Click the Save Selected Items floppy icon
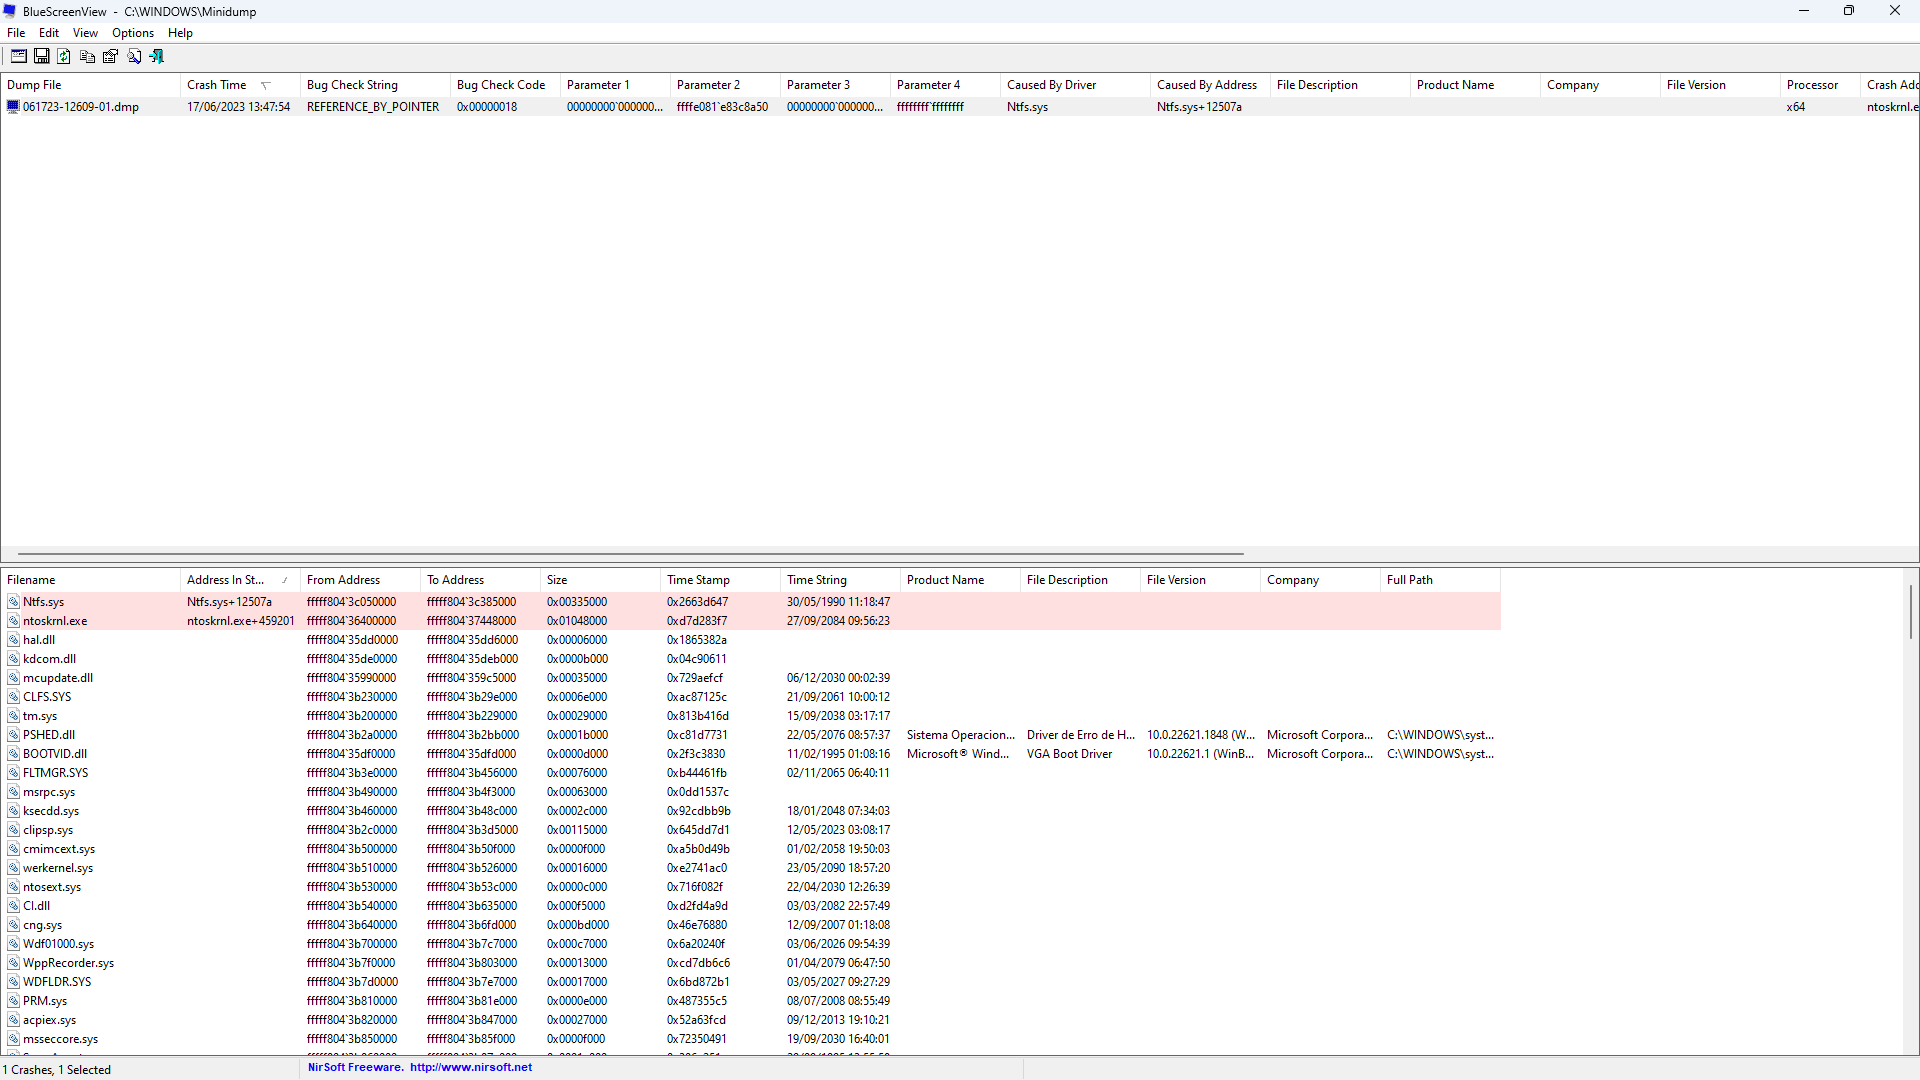Image resolution: width=1920 pixels, height=1080 pixels. click(x=42, y=56)
